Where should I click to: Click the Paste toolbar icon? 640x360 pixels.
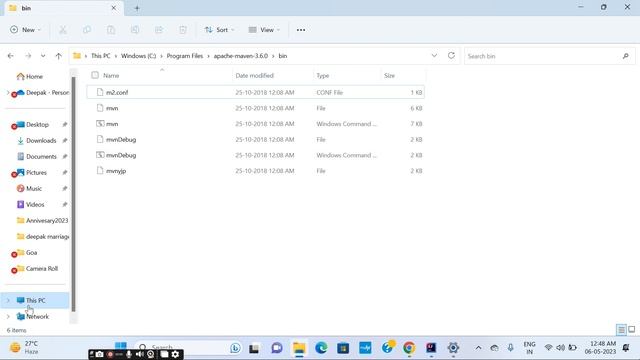point(111,30)
